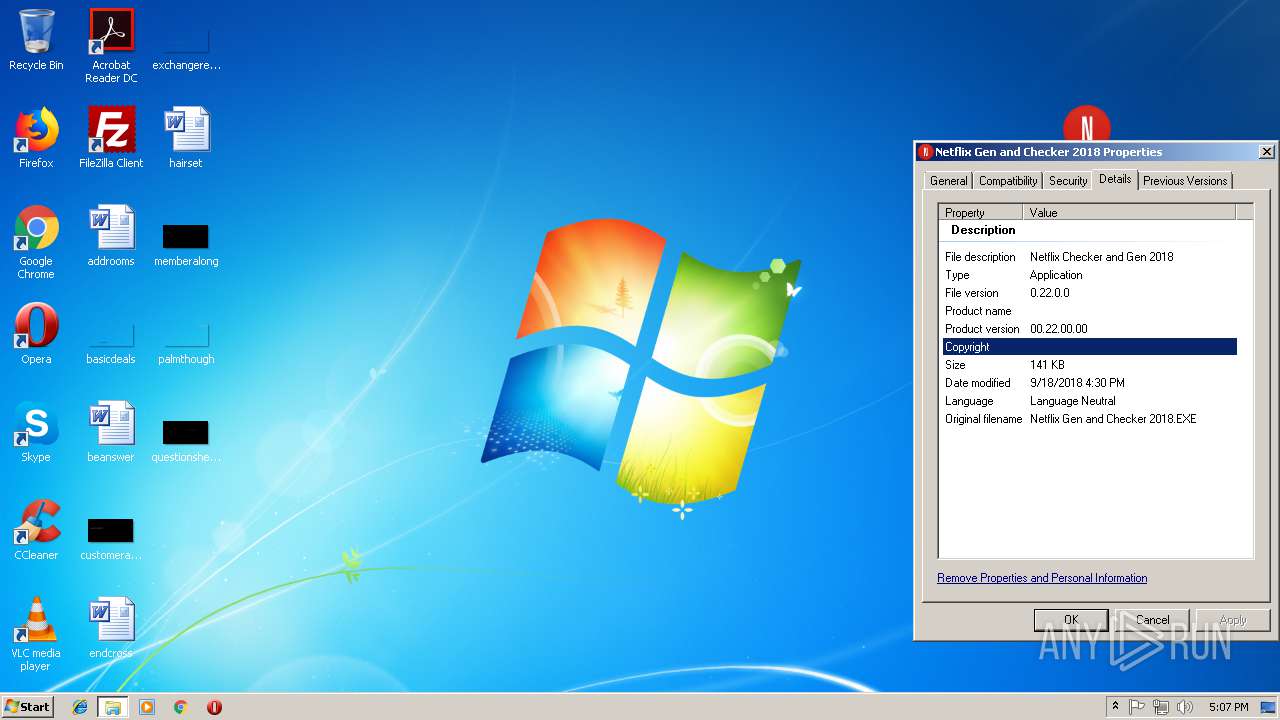This screenshot has width=1280, height=720.
Task: Open the volume speaker tray icon
Action: click(1185, 707)
